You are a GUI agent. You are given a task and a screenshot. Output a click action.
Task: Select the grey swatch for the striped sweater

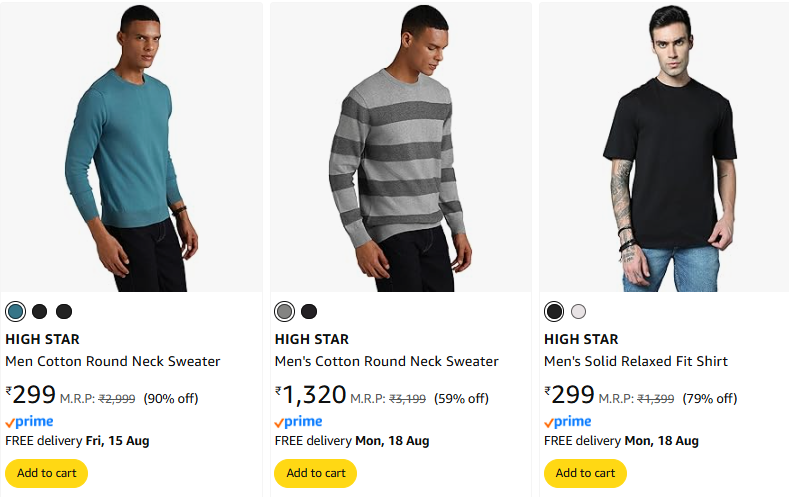285,311
